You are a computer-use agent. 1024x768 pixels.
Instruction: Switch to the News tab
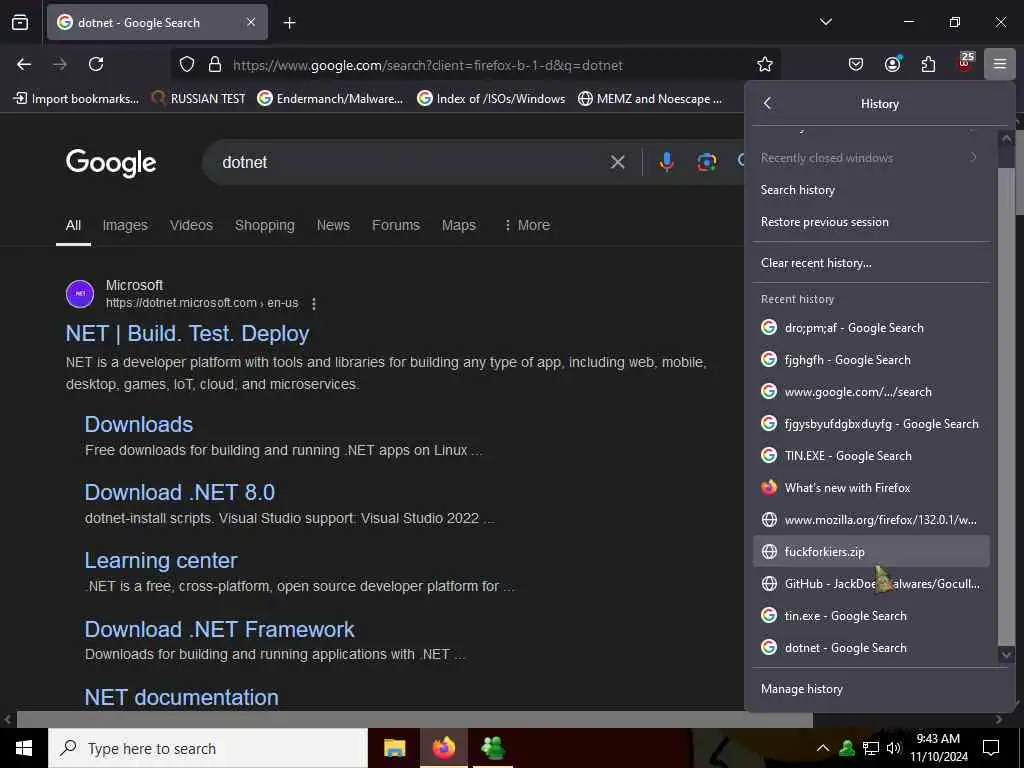(333, 225)
